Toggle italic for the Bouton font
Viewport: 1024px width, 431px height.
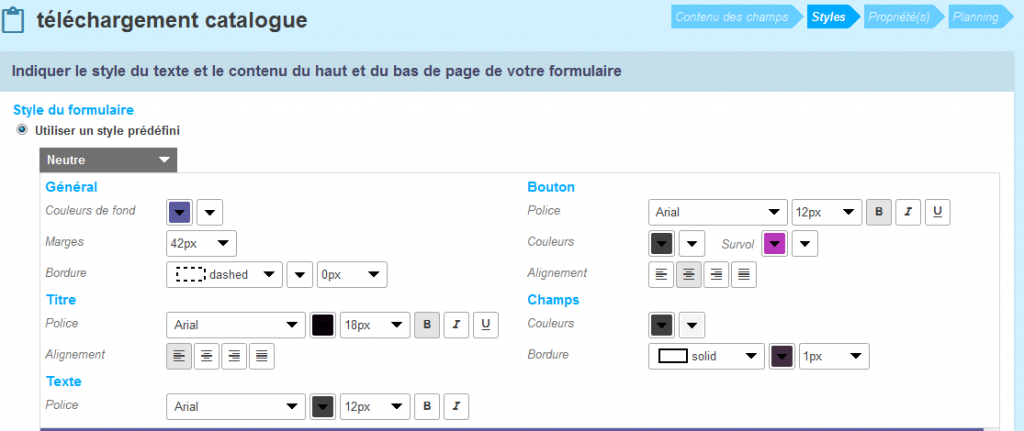point(908,212)
